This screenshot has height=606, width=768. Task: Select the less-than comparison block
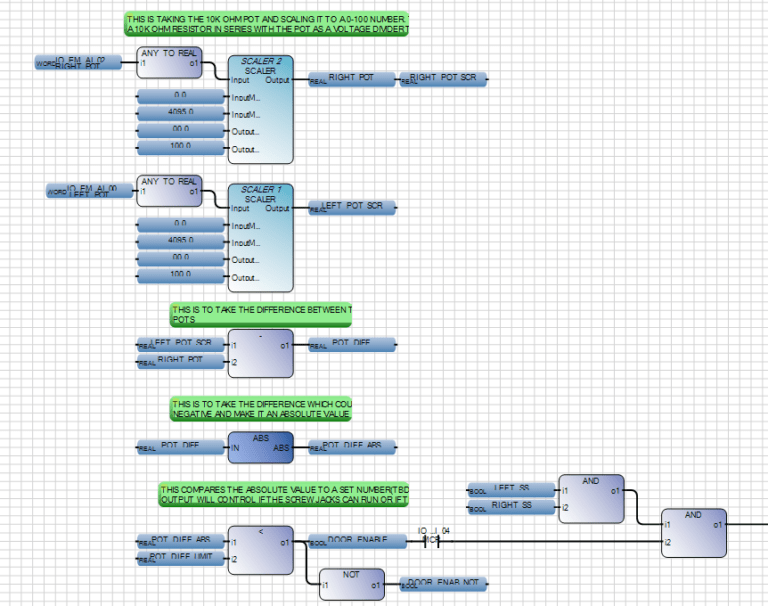pyautogui.click(x=261, y=550)
